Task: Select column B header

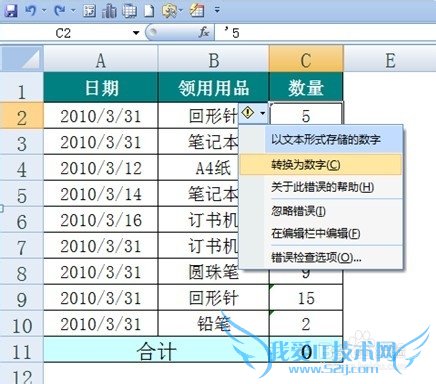Action: [213, 59]
